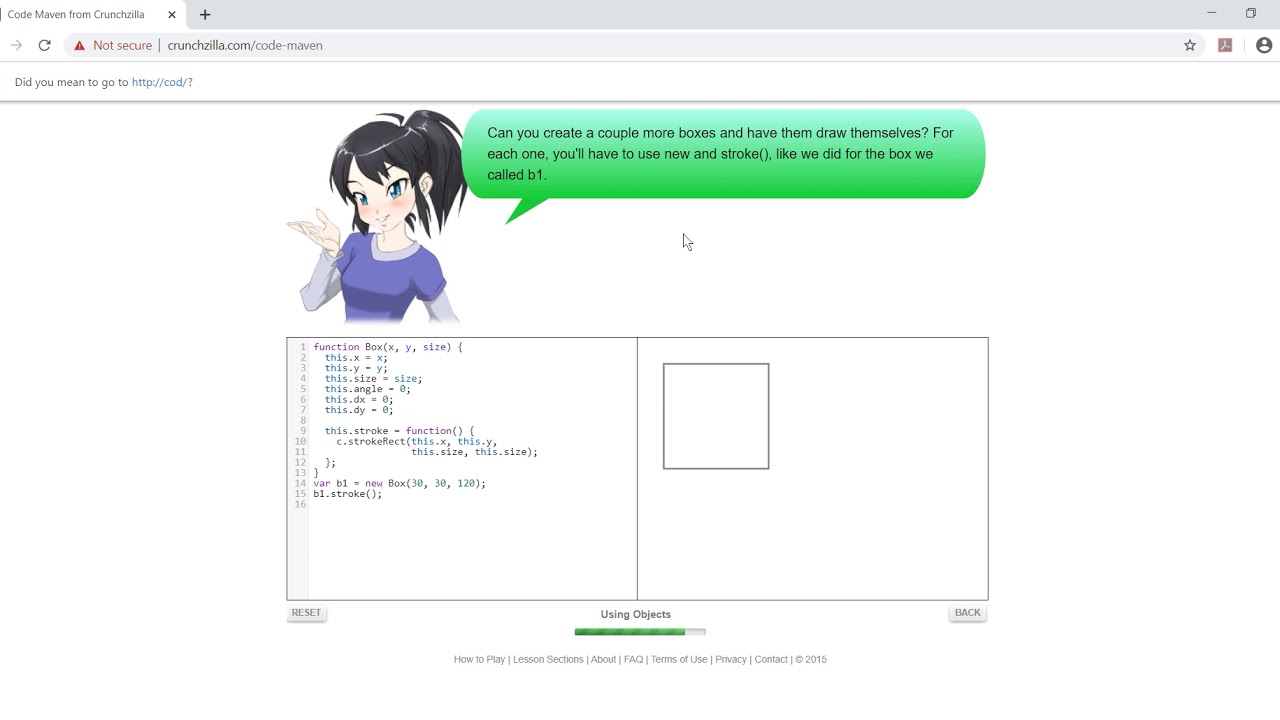Click the green speech bubble instructions
The width and height of the screenshot is (1280, 720).
tap(724, 154)
